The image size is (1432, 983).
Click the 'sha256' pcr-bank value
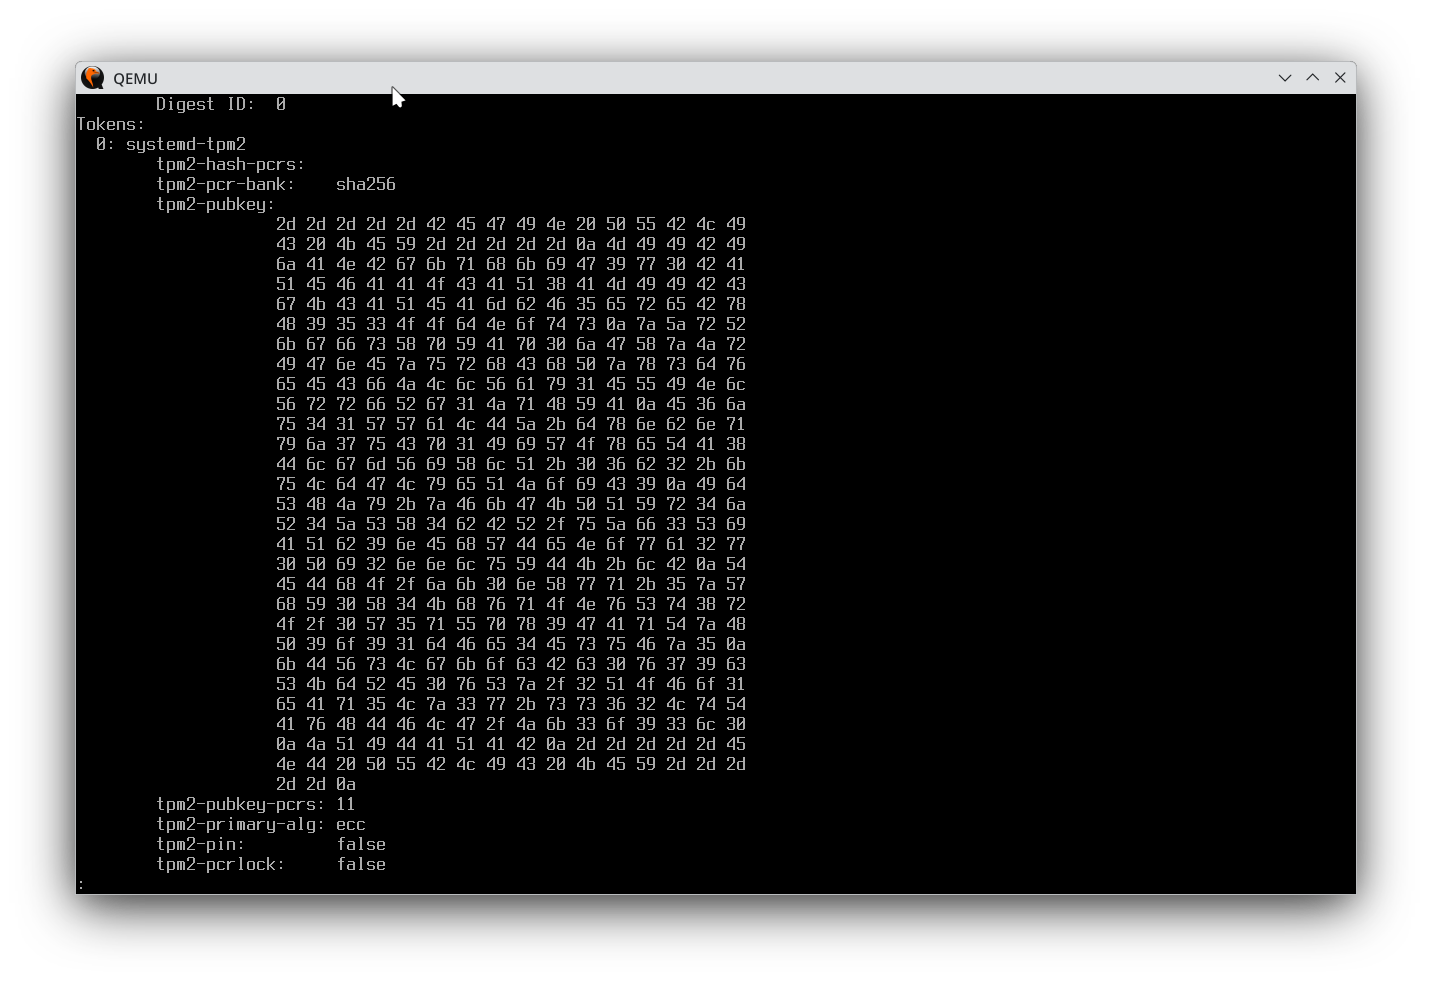366,184
